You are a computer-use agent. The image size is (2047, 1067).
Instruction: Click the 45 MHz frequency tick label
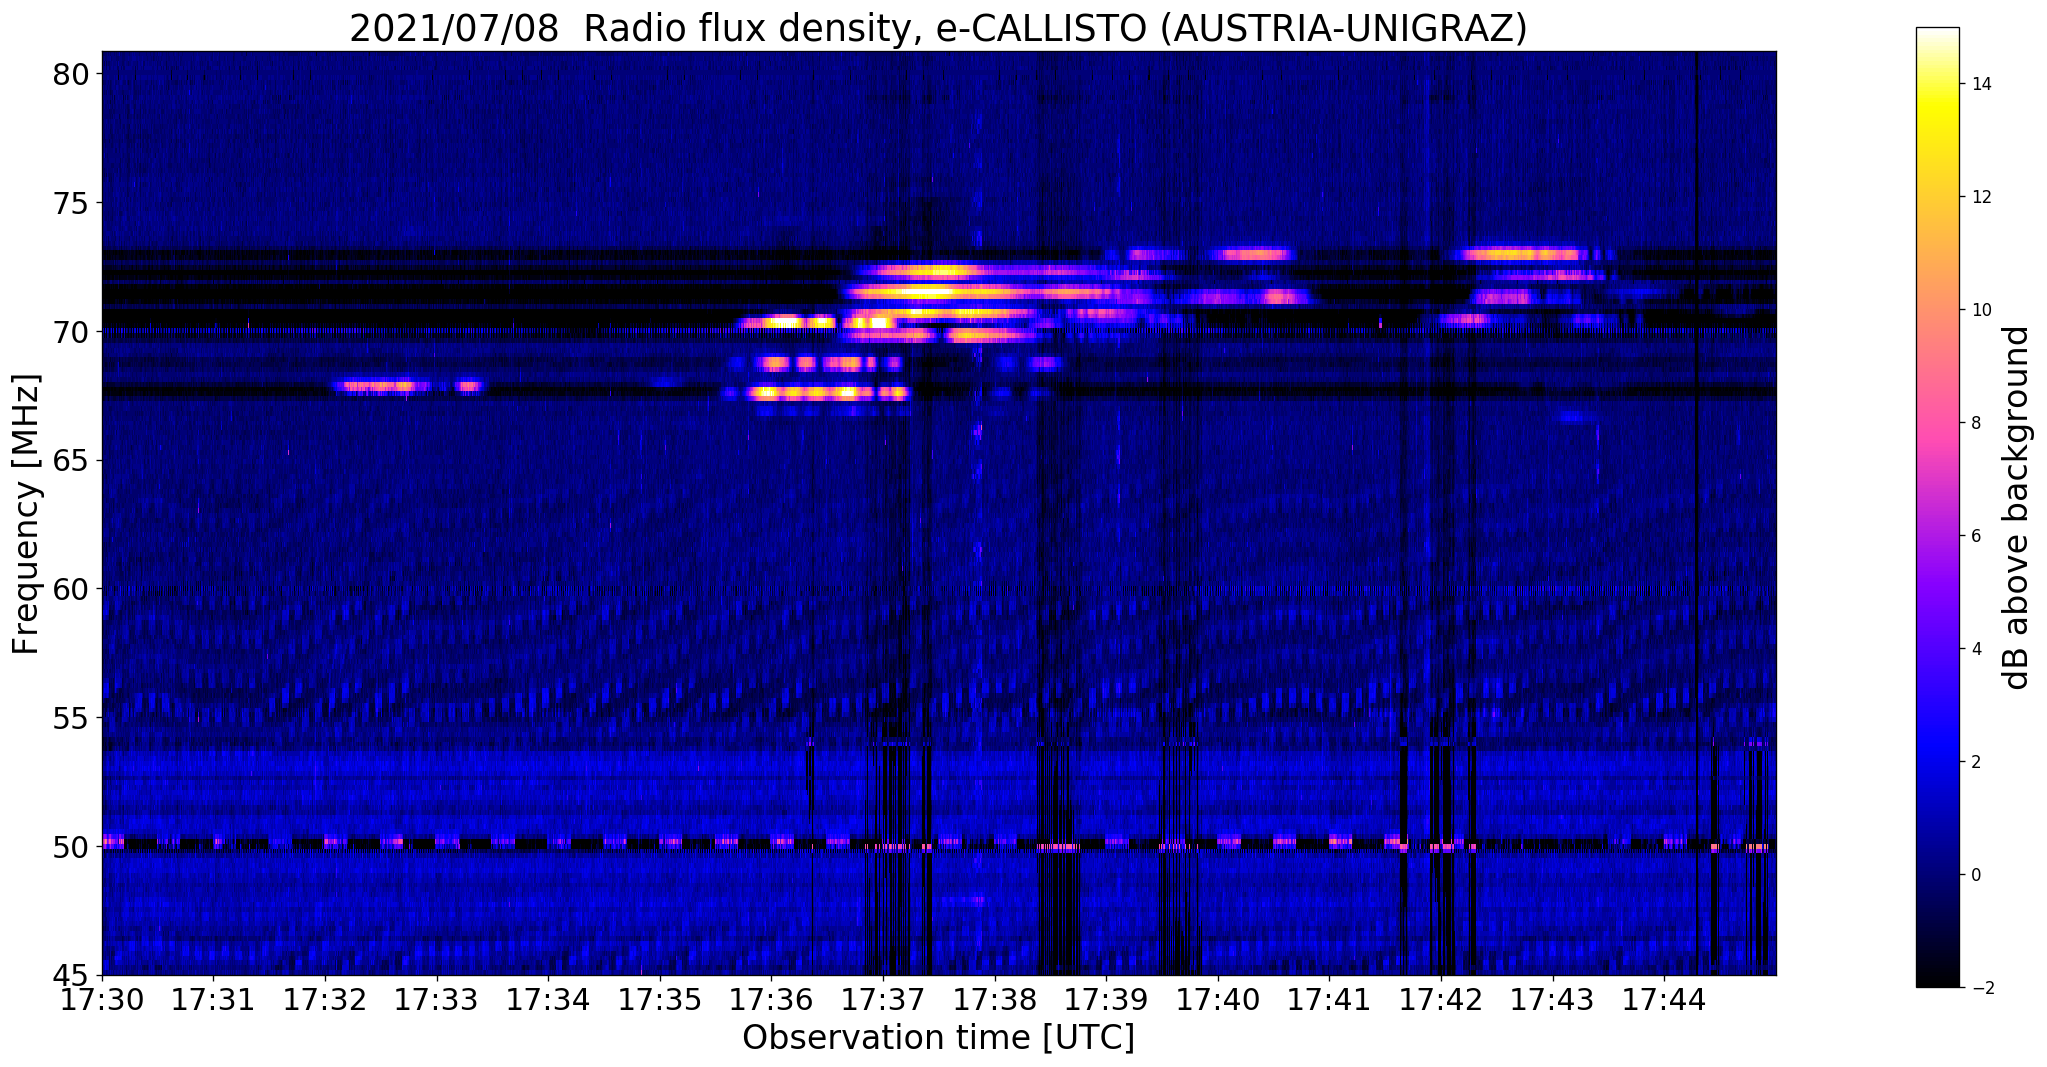tap(70, 975)
